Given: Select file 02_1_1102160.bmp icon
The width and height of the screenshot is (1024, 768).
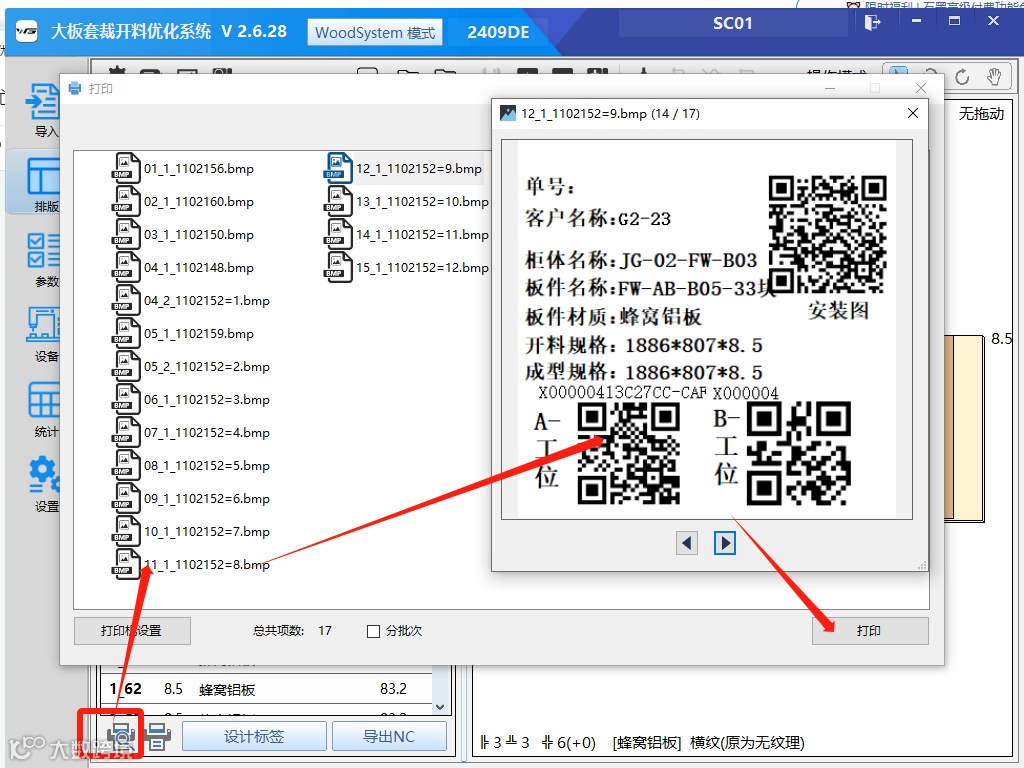Looking at the screenshot, I should click(126, 201).
